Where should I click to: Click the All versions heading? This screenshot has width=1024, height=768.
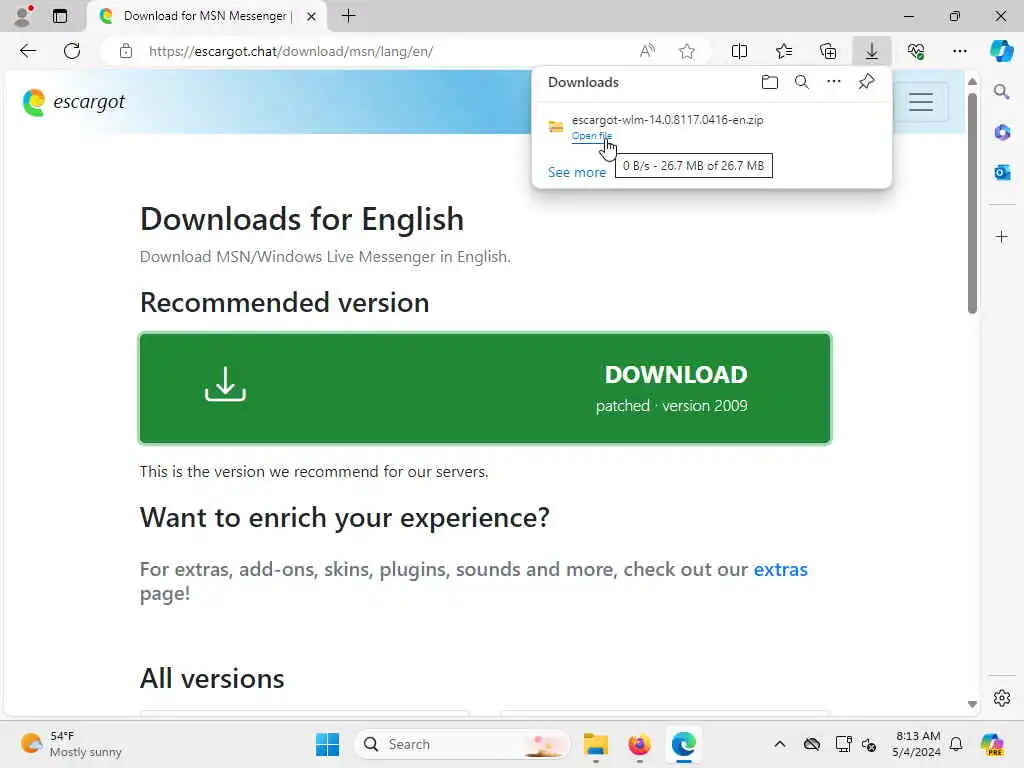coord(212,679)
